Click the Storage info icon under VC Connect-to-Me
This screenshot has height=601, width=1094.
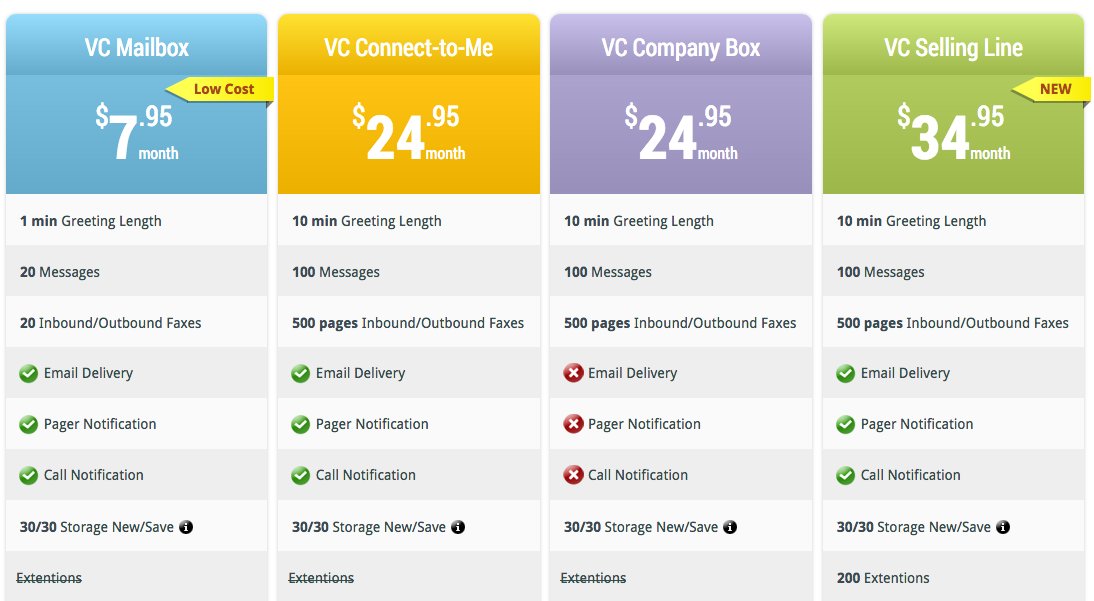(458, 527)
